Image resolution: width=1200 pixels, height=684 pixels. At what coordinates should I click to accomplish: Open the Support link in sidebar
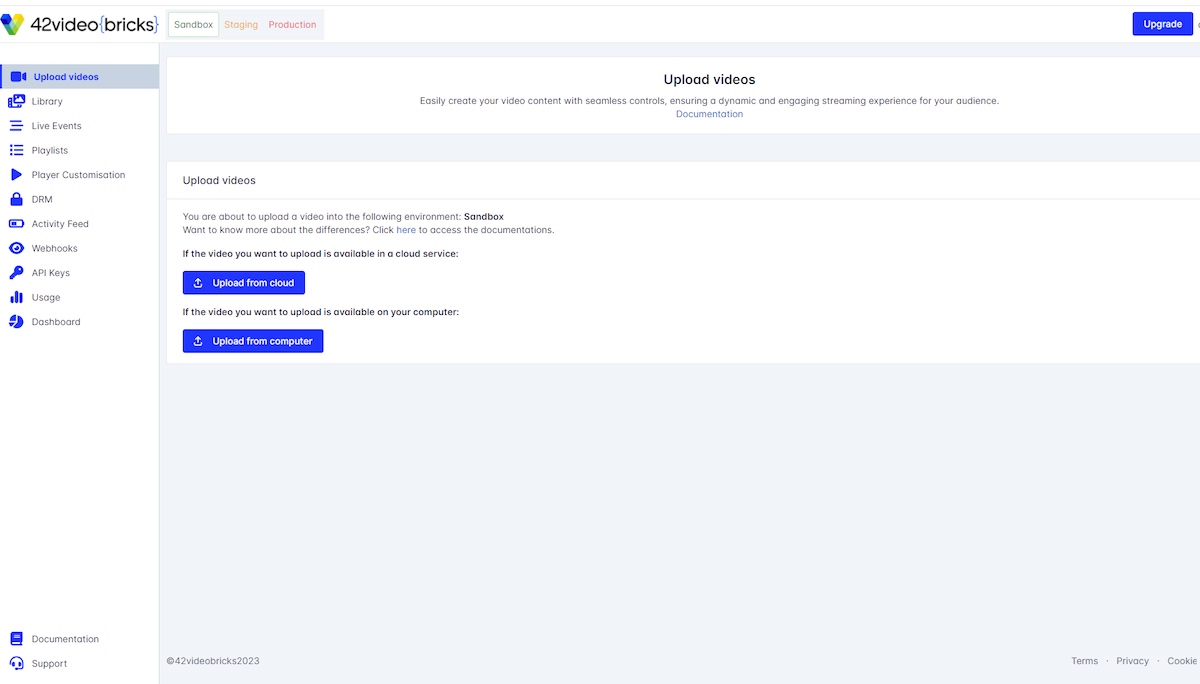point(79,663)
